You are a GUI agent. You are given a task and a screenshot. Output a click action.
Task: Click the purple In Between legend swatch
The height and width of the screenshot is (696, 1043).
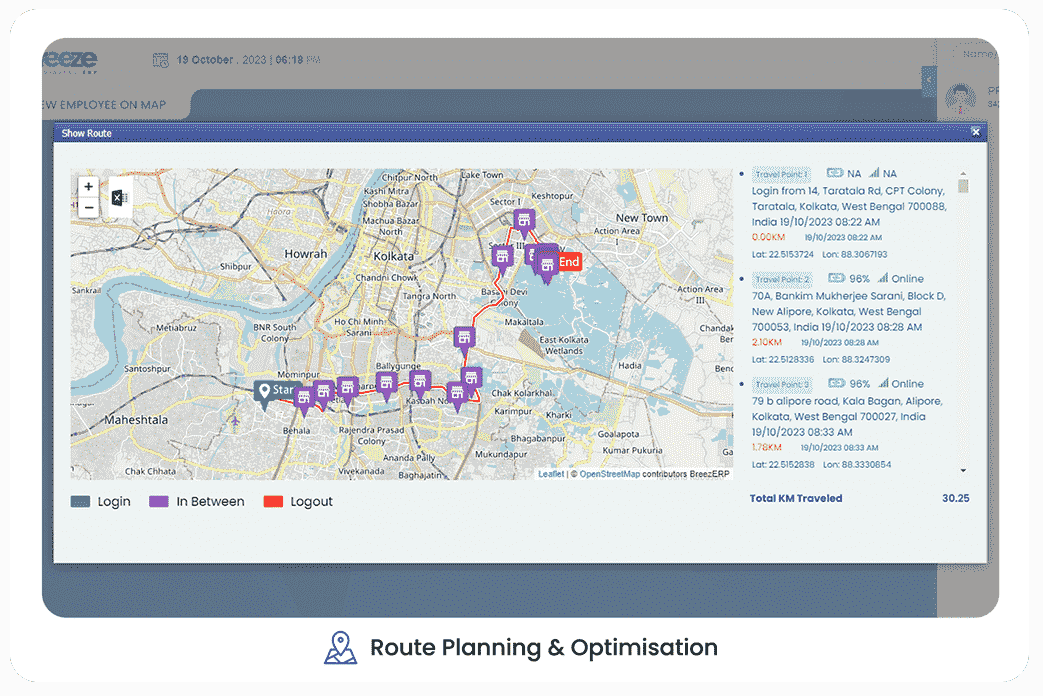click(159, 502)
